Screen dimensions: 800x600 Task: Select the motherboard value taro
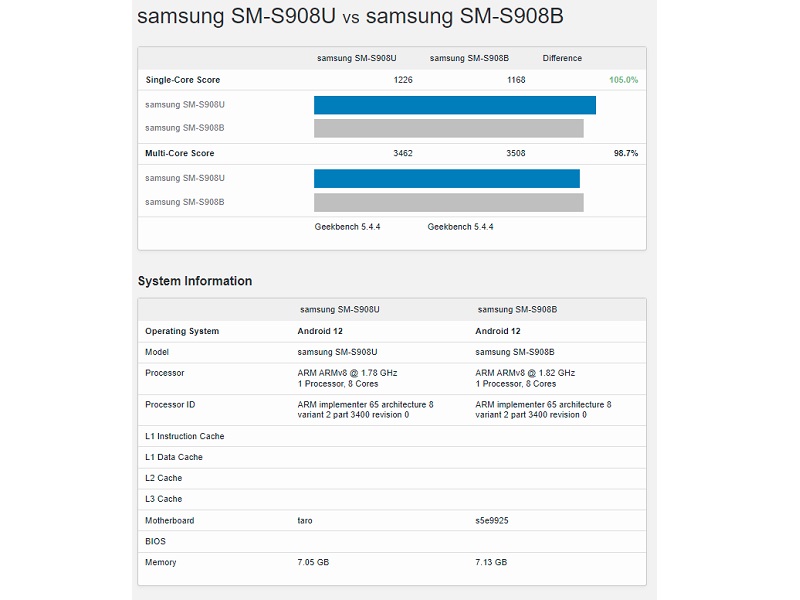pos(307,521)
